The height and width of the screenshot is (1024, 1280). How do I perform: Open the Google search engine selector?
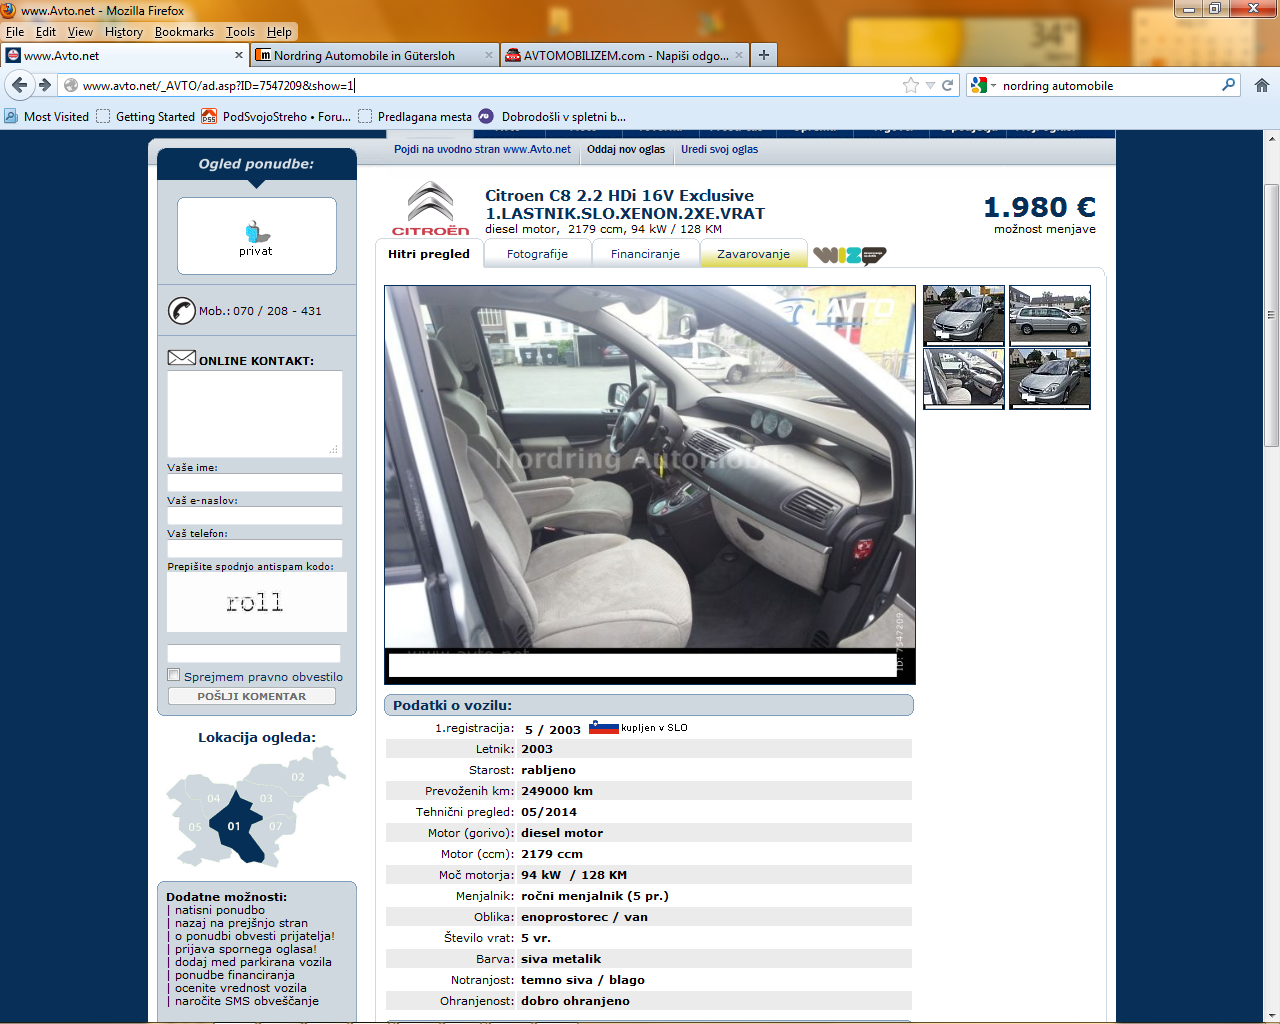(x=983, y=85)
